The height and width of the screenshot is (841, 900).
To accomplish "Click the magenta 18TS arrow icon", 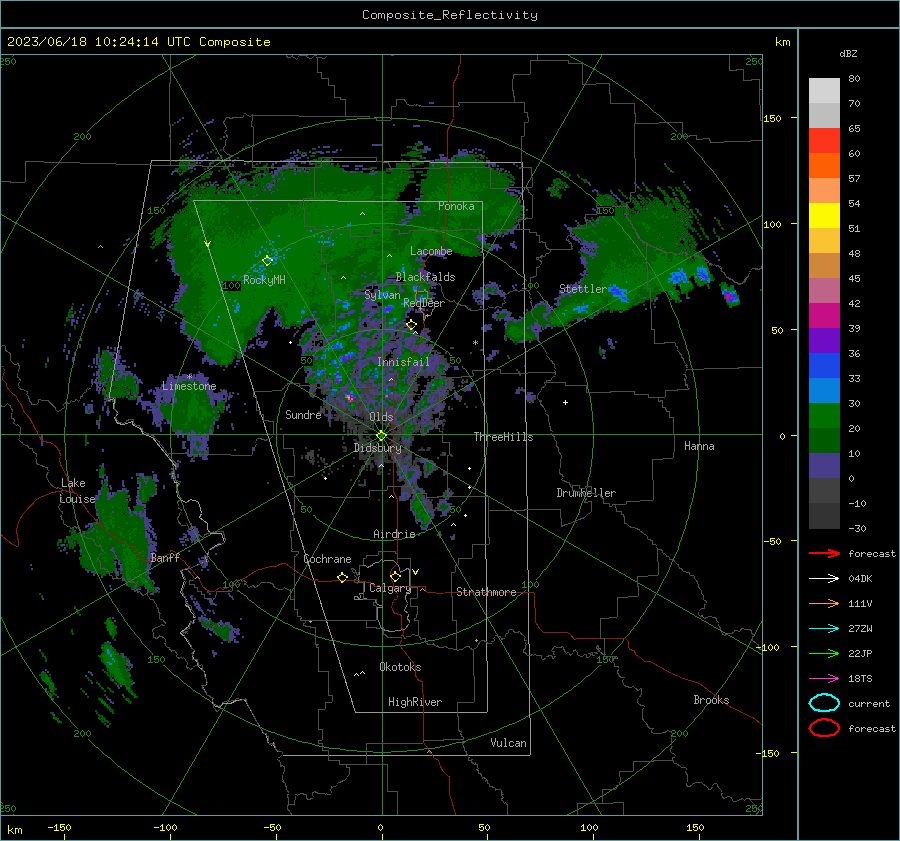I will 824,679.
